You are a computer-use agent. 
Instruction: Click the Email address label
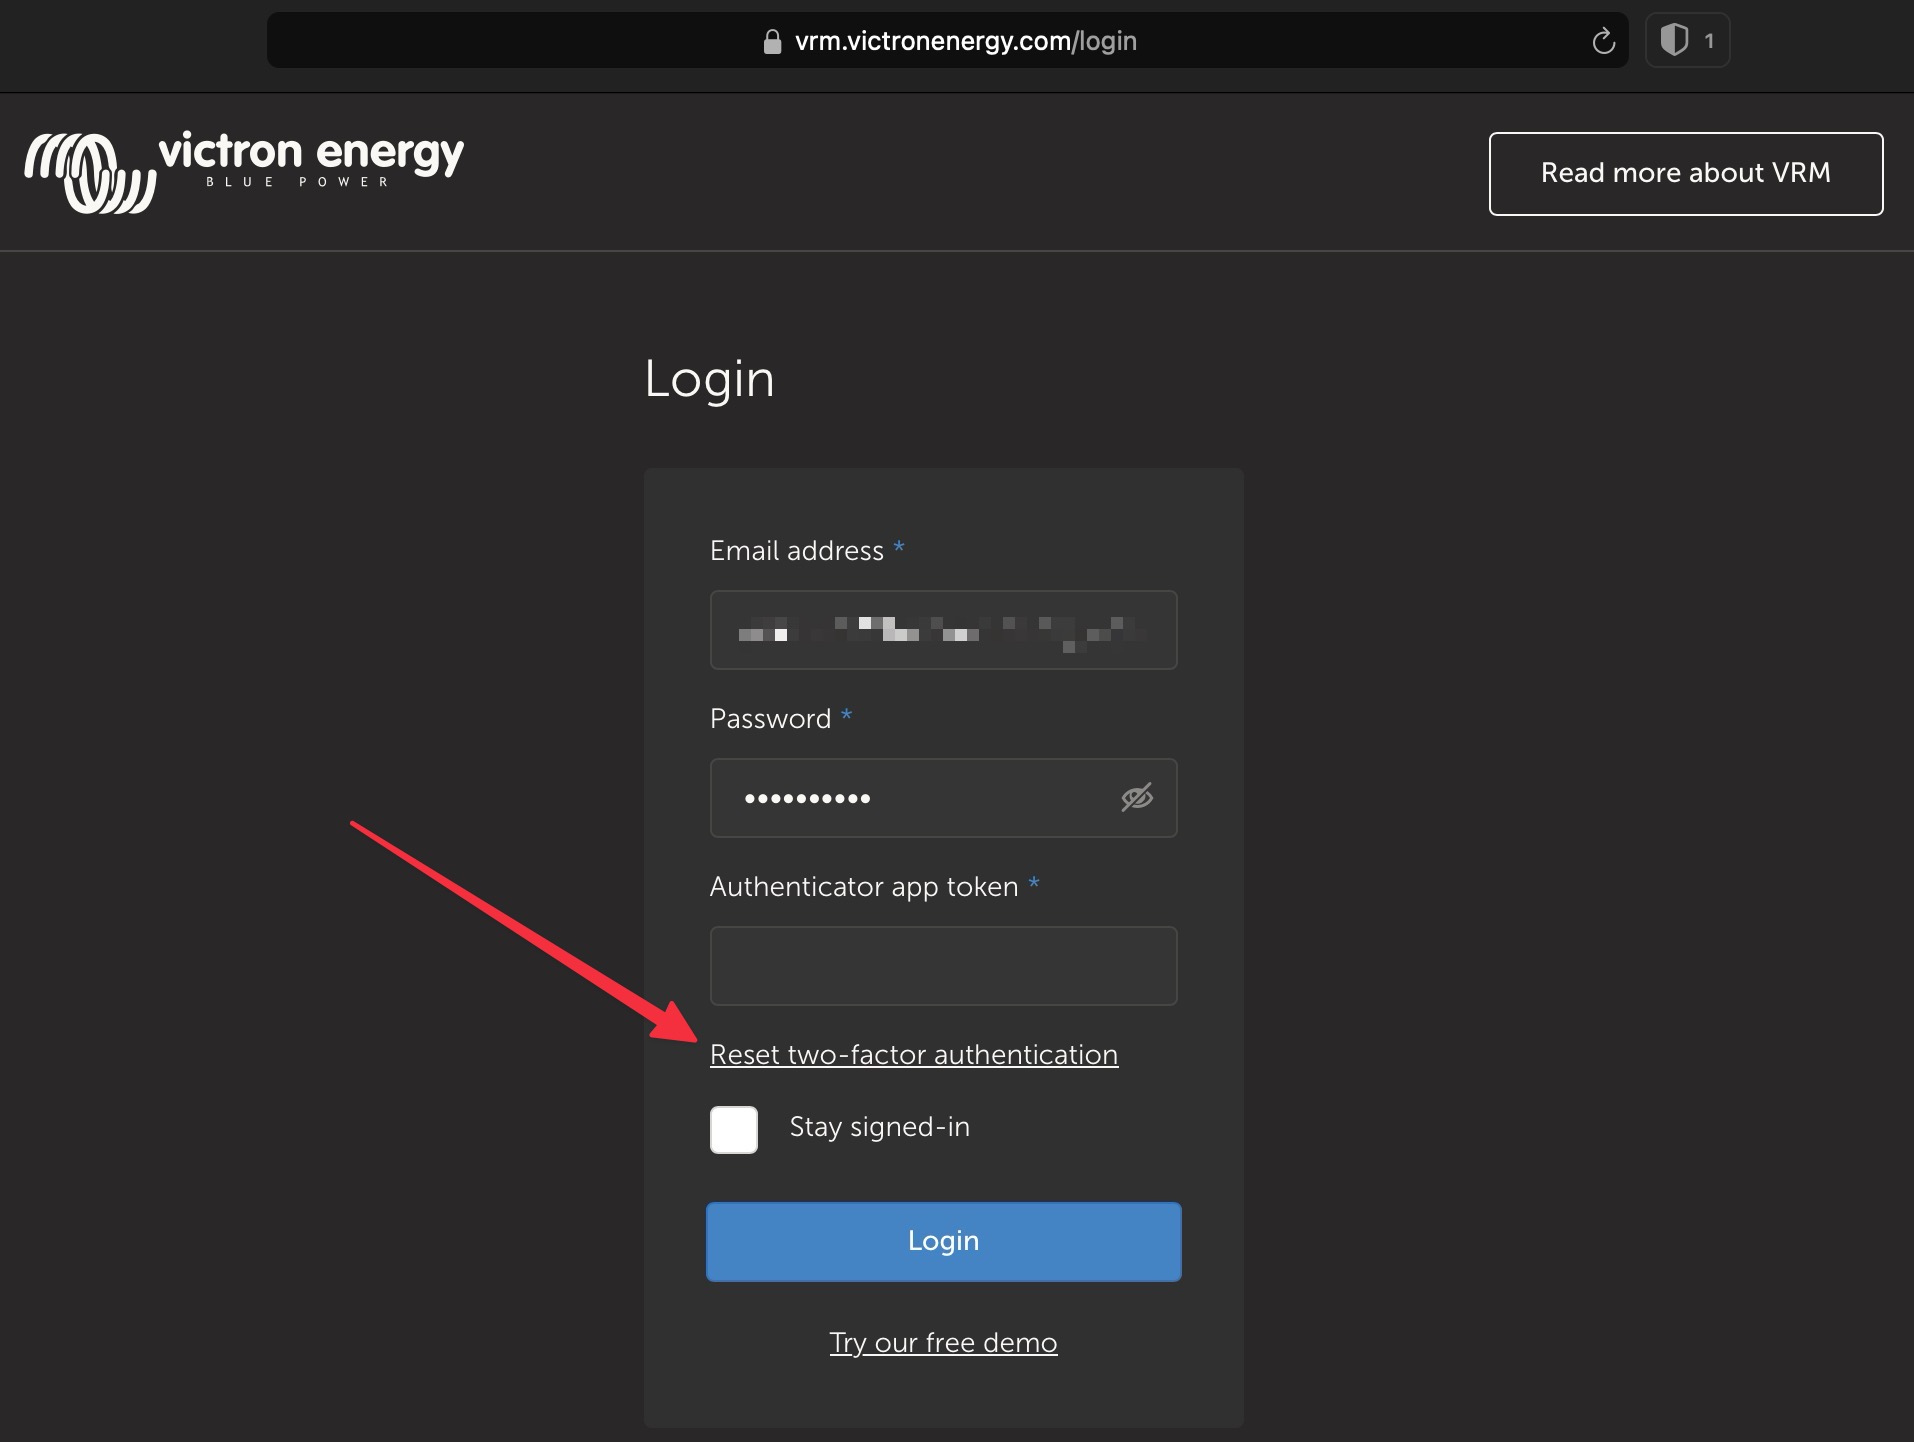[796, 551]
